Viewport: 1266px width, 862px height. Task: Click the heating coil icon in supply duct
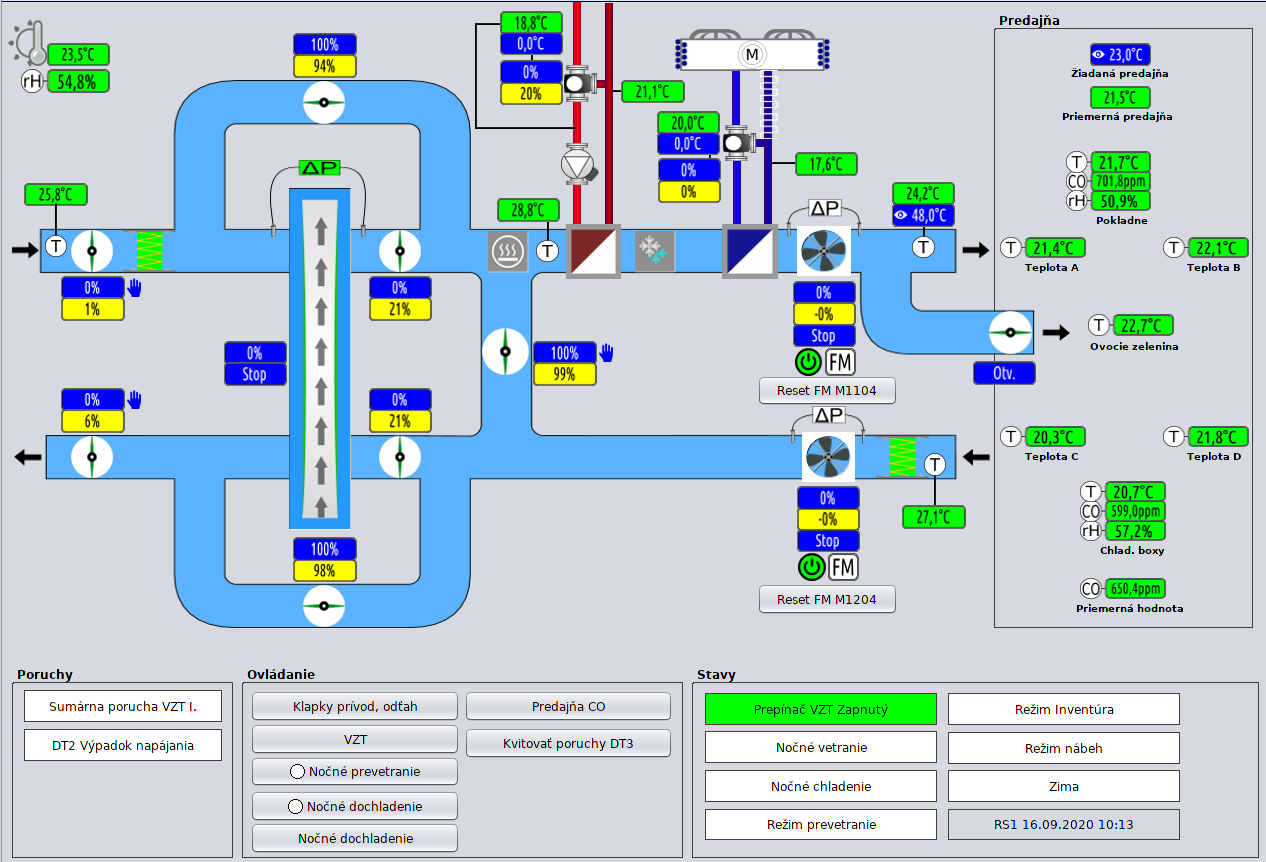coord(507,251)
